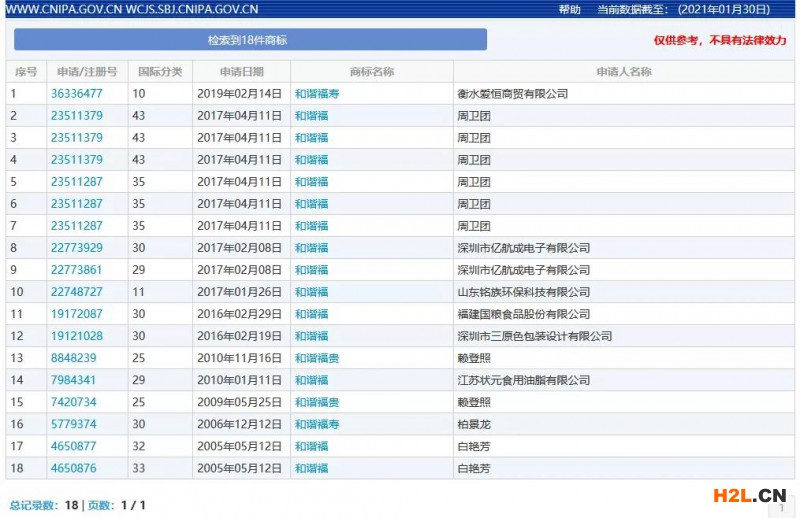The image size is (800, 518).
Task: Open registration number 36336477
Action: pos(77,94)
